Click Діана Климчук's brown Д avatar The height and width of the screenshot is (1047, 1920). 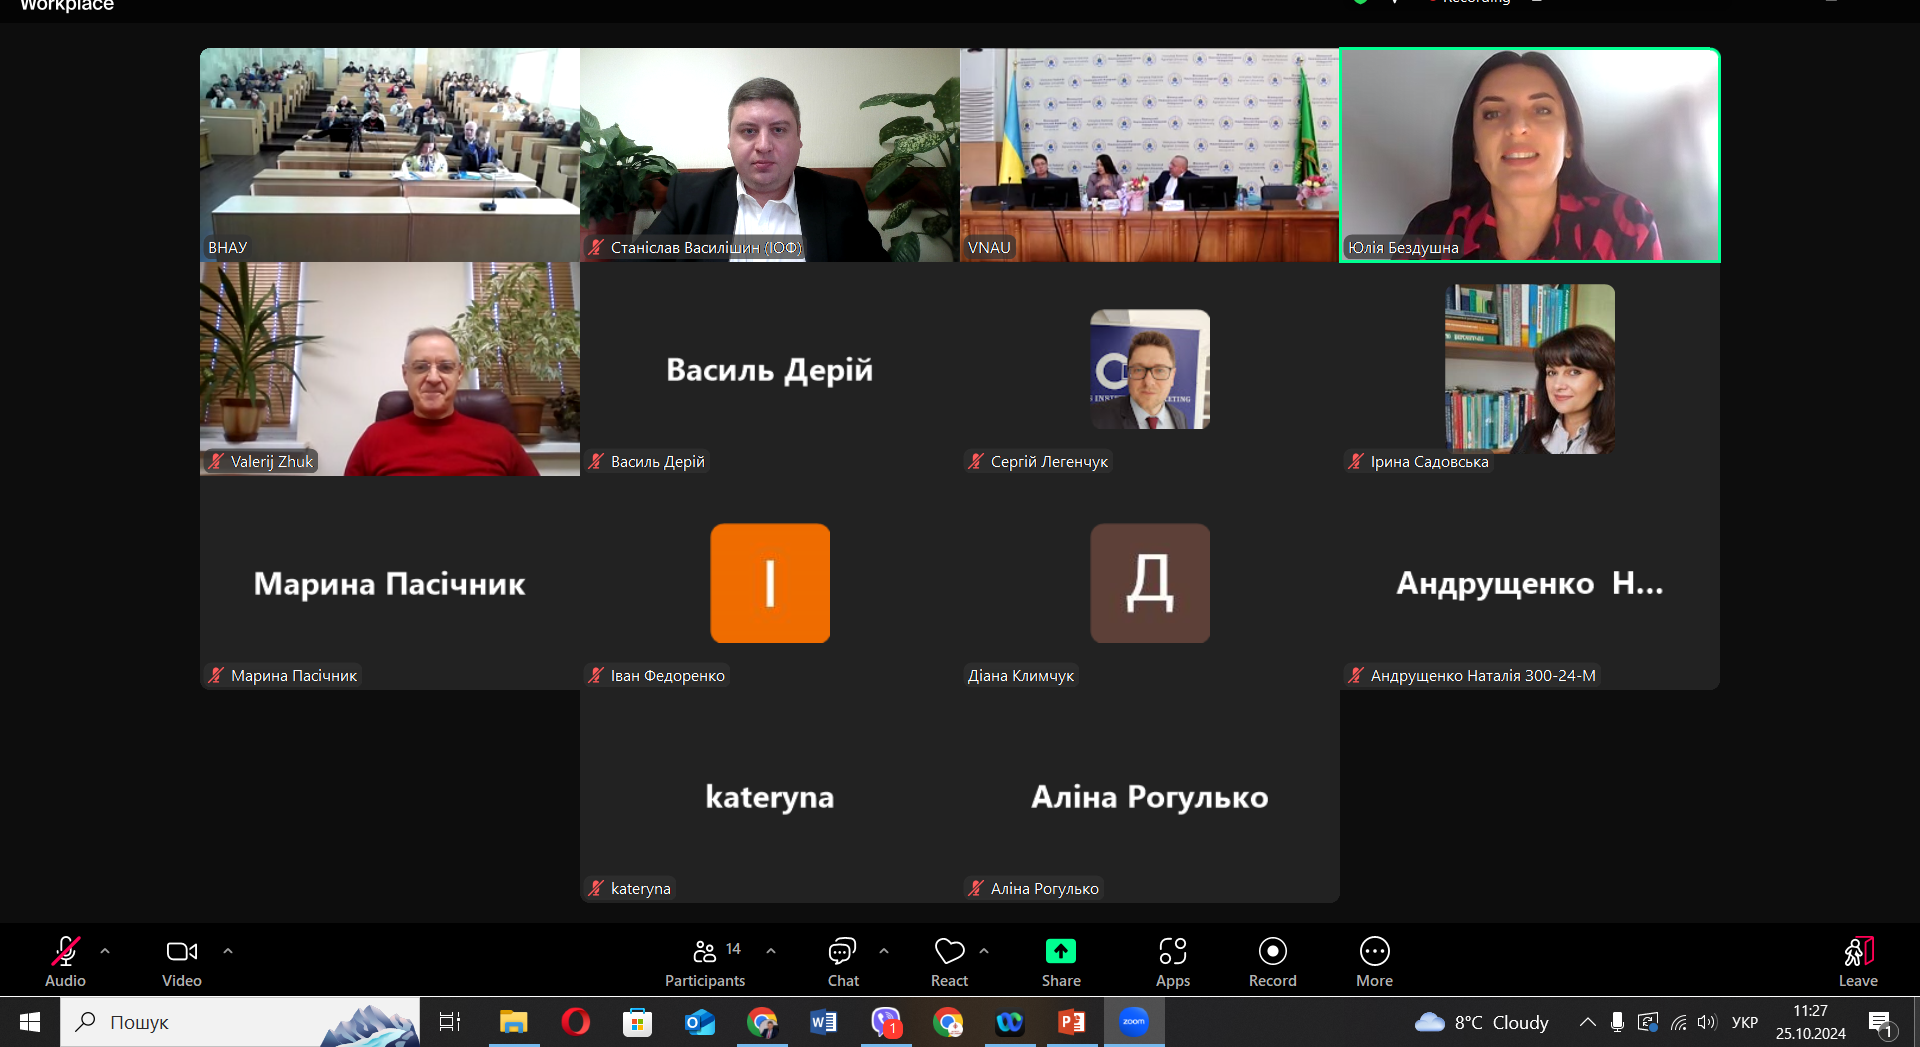coord(1150,583)
